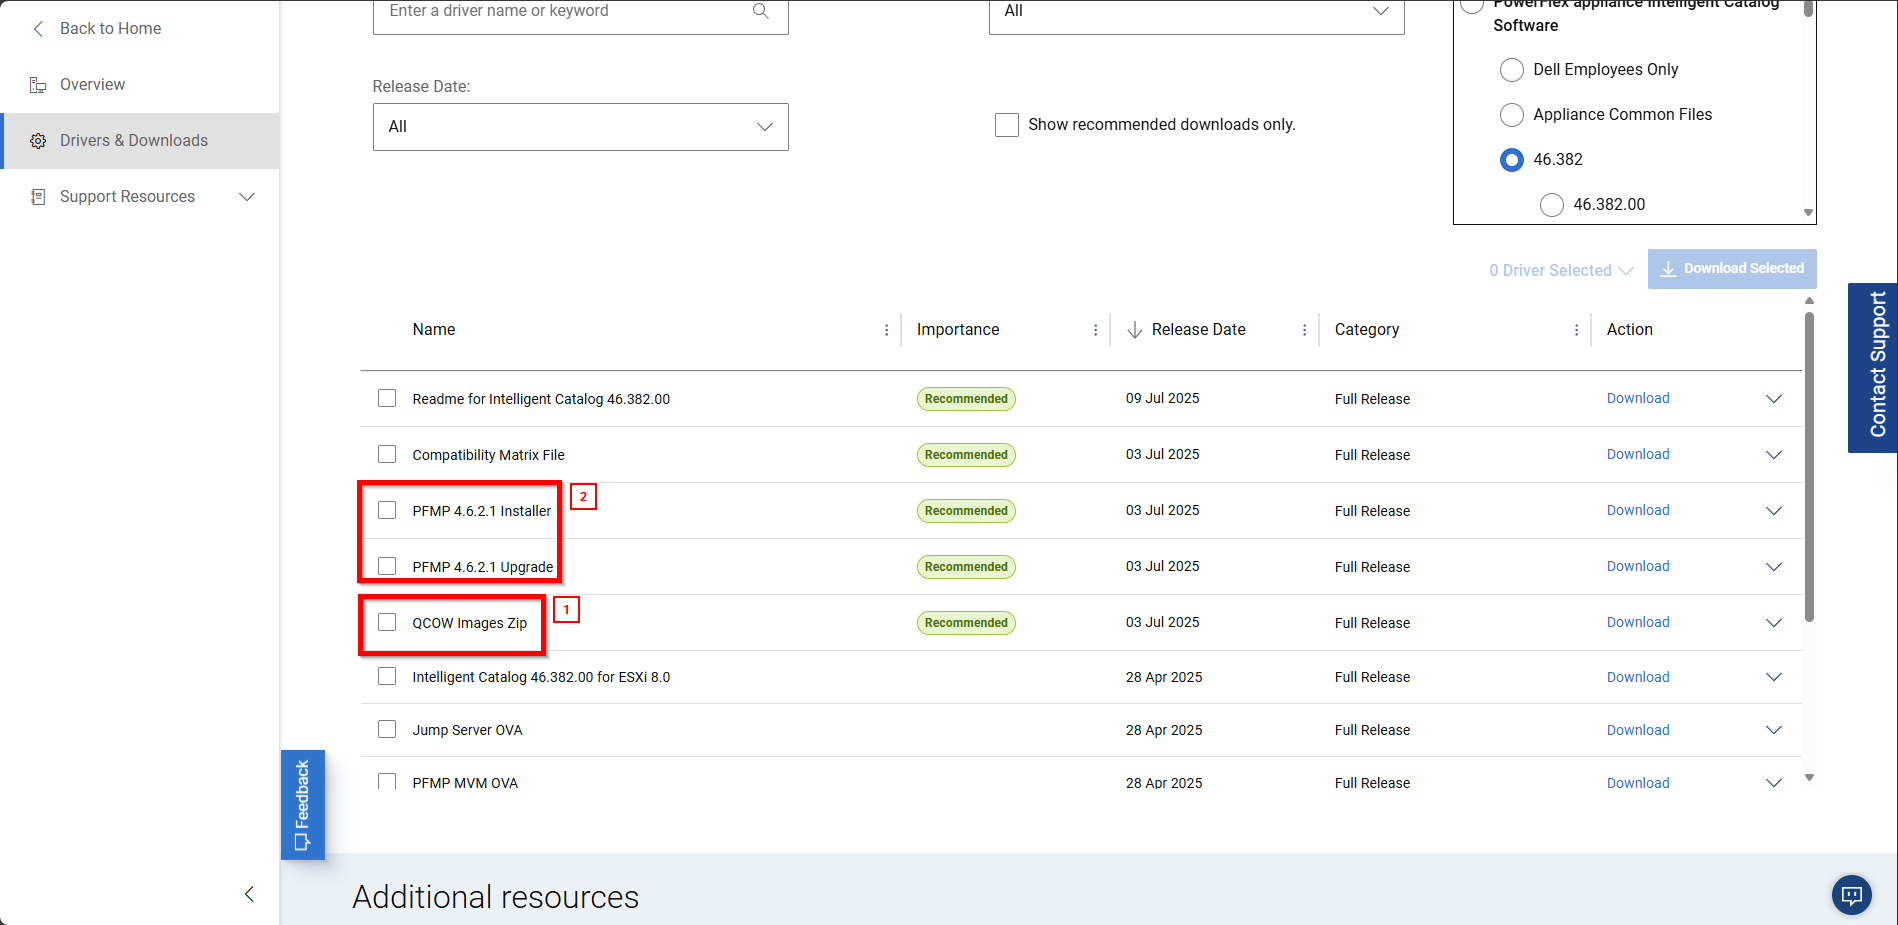Viewport: 1898px width, 925px height.
Task: Click the gear icon next to Drivers & Downloads
Action: (38, 140)
